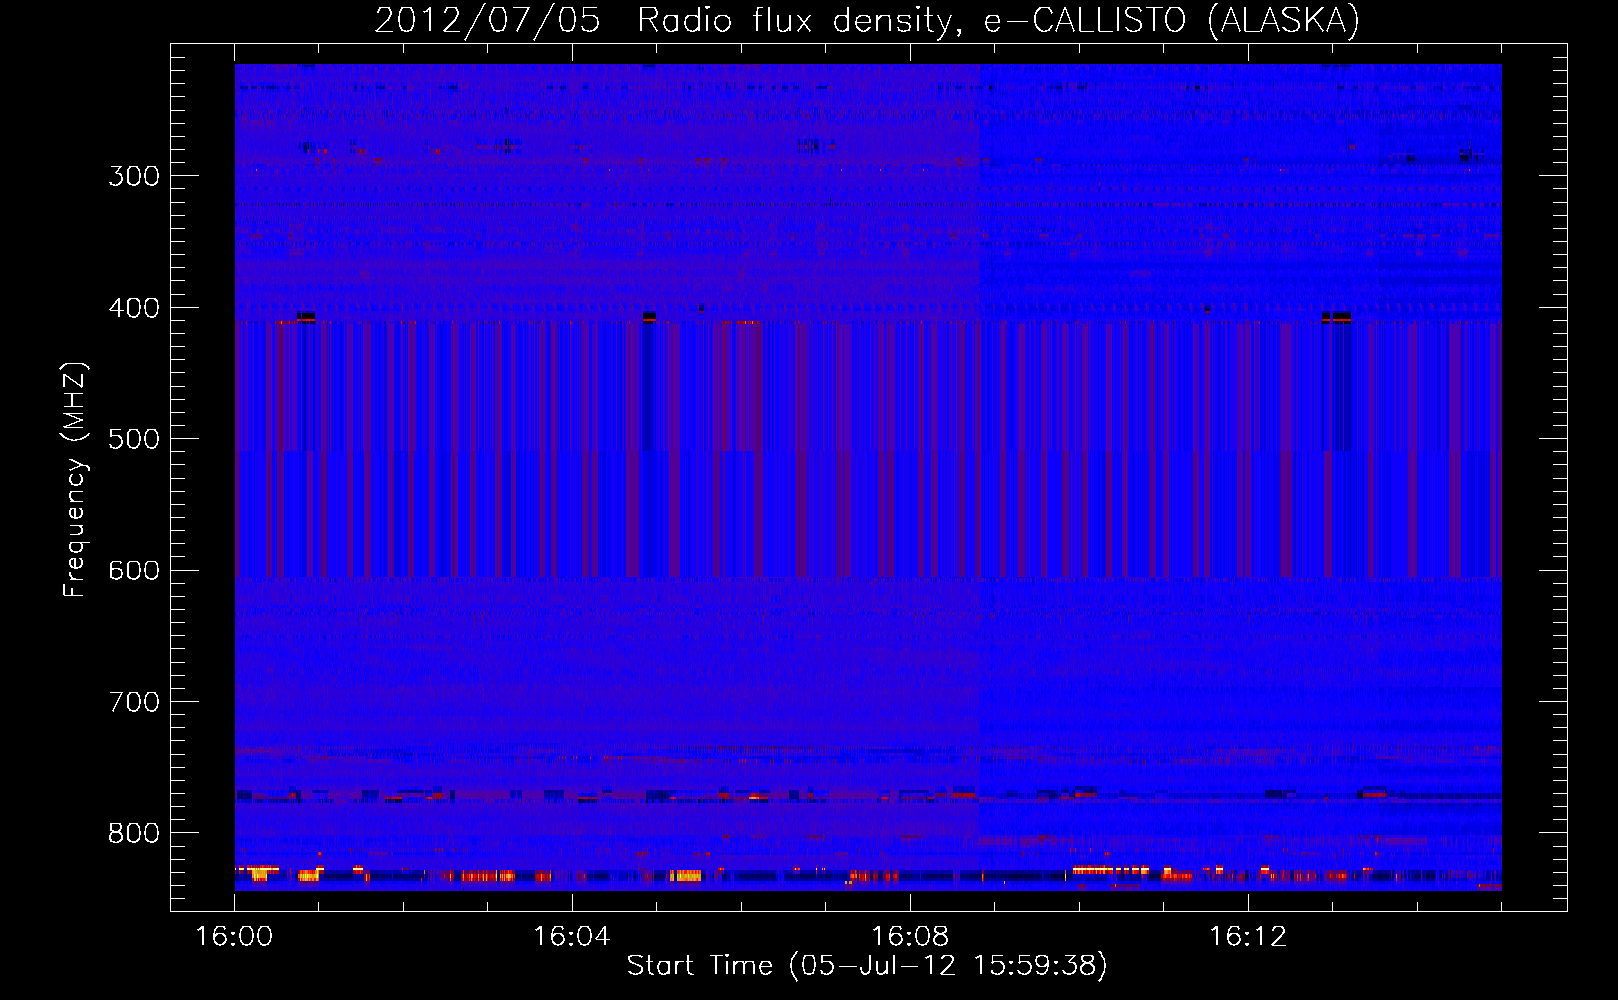
Task: Click the 300 frequency tick label
Action: tap(134, 176)
